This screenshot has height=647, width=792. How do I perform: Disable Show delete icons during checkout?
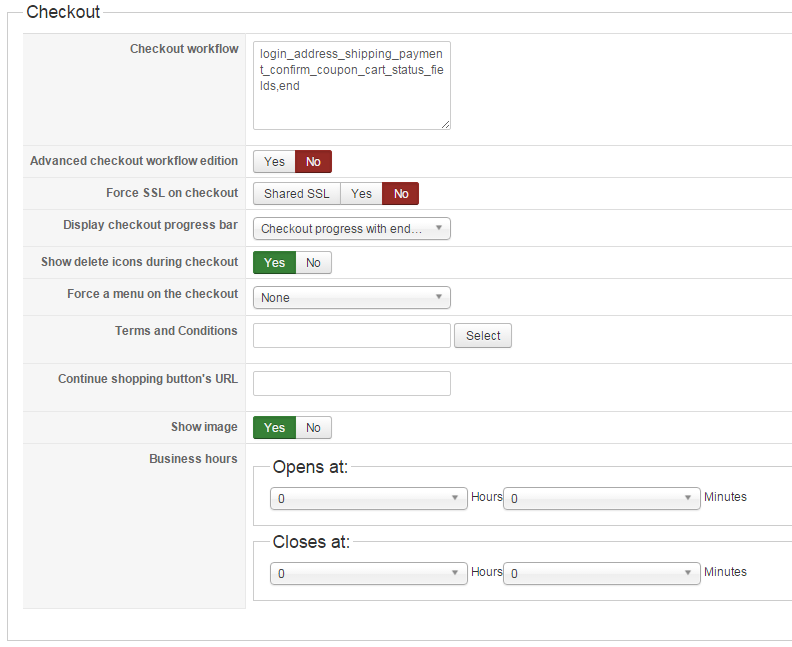313,263
